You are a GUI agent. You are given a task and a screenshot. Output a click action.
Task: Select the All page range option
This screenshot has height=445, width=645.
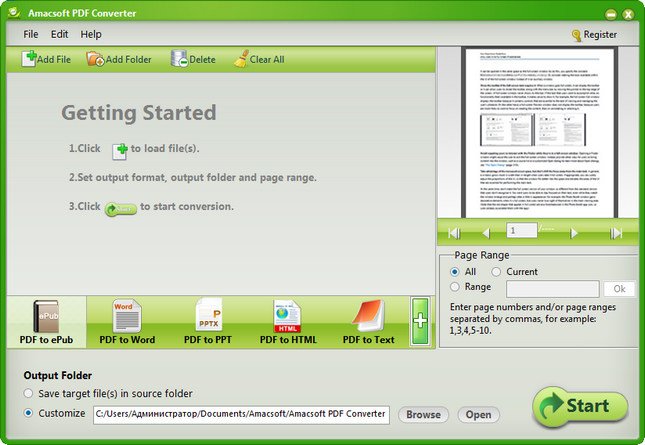coord(455,272)
